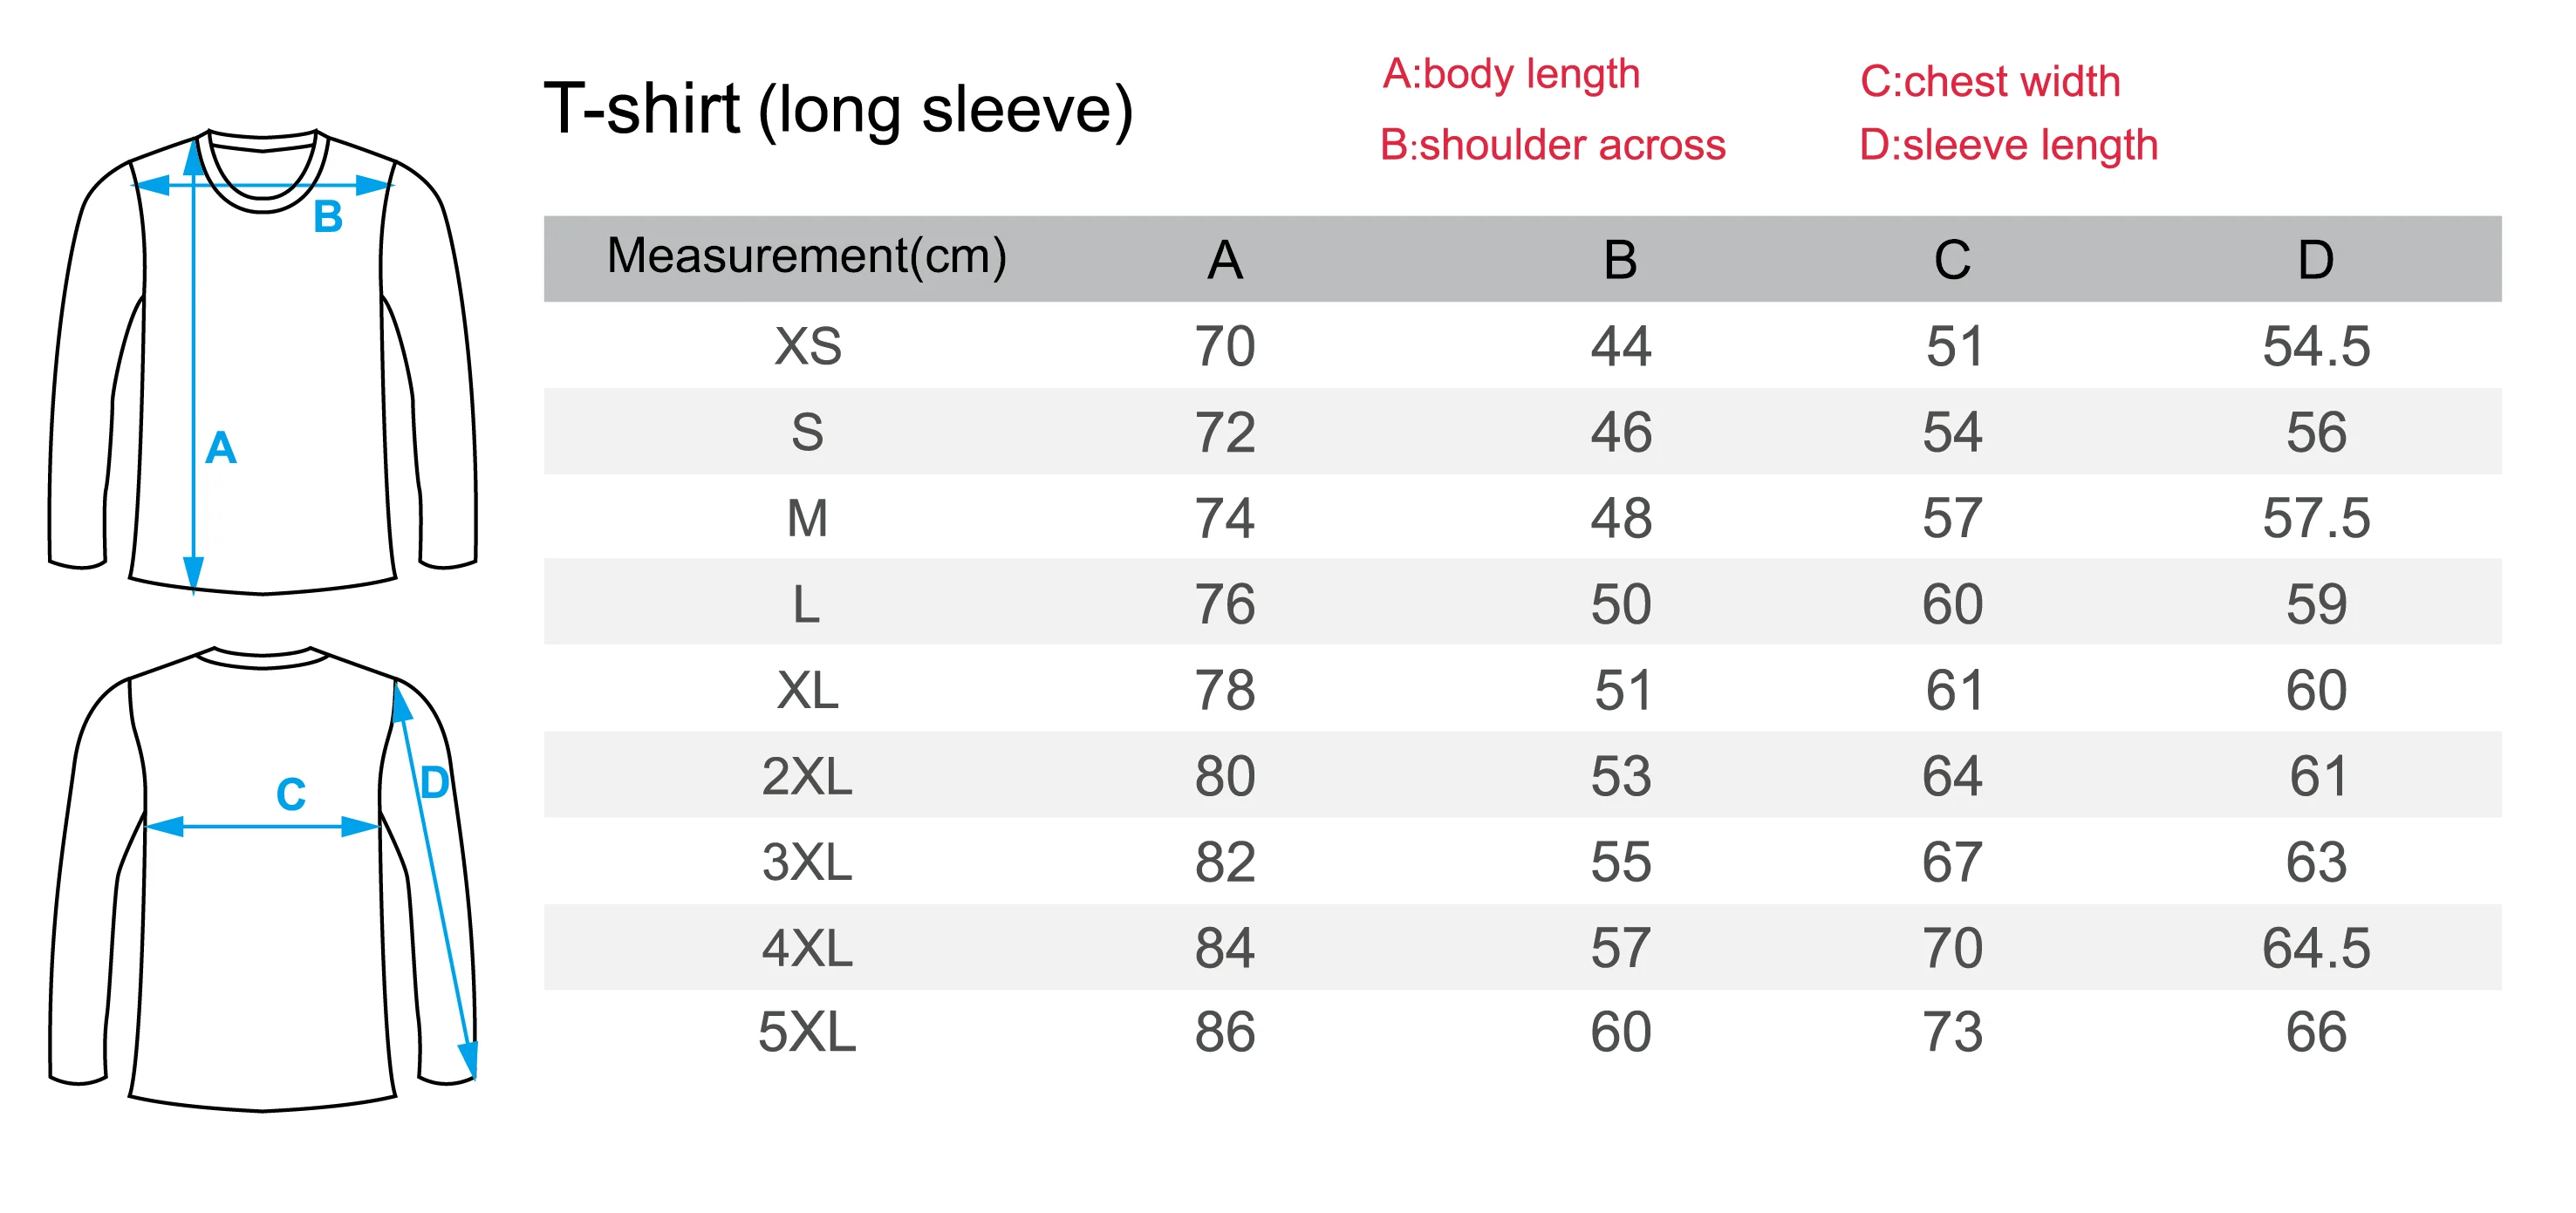Click column header D in table
The width and height of the screenshot is (2576, 1213).
coord(2316,260)
